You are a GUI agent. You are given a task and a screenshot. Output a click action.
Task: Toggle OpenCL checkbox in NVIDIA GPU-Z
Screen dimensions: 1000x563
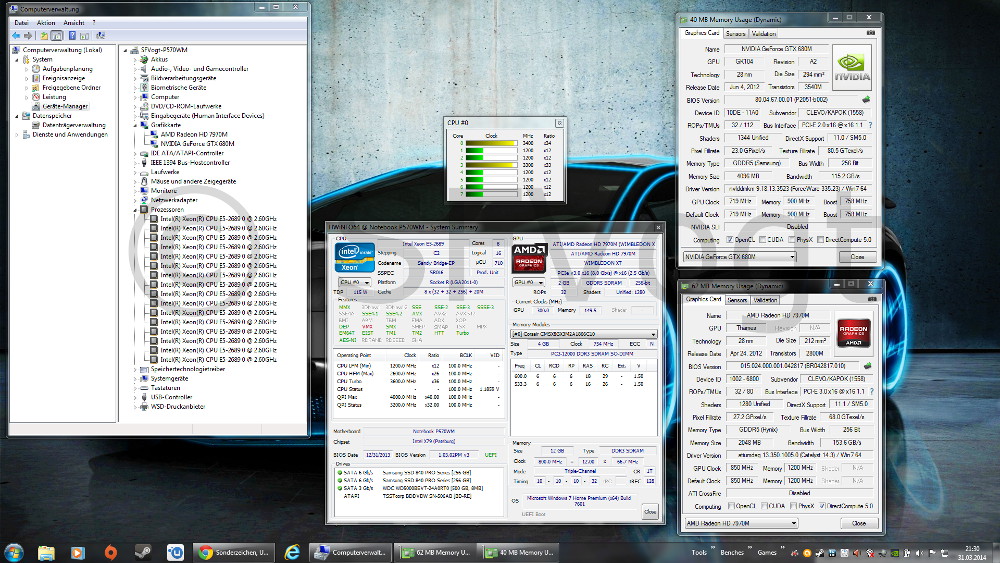click(730, 240)
